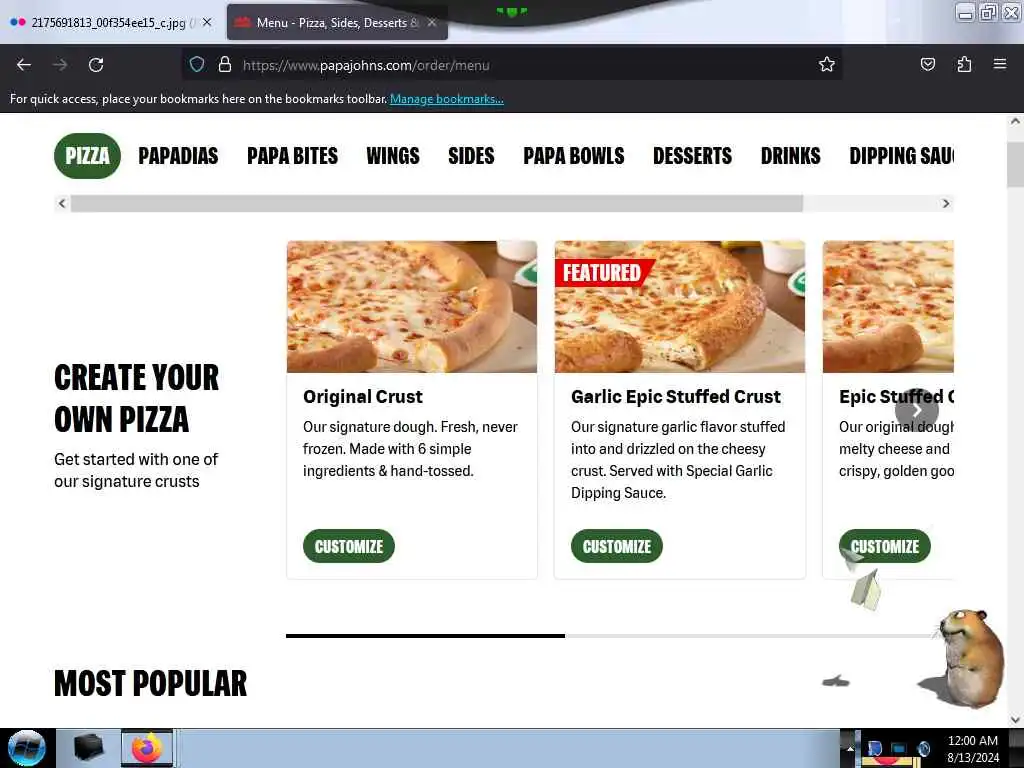Select the Menu - Pizza, Sides, Desserts tab
Screen dimensions: 1024x768
[x=337, y=23]
